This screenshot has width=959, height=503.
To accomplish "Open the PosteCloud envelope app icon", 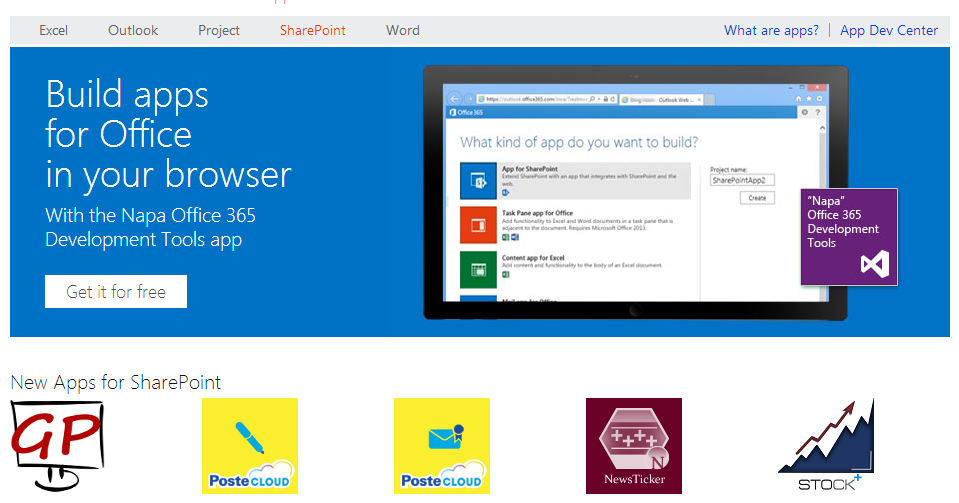I will [442, 446].
